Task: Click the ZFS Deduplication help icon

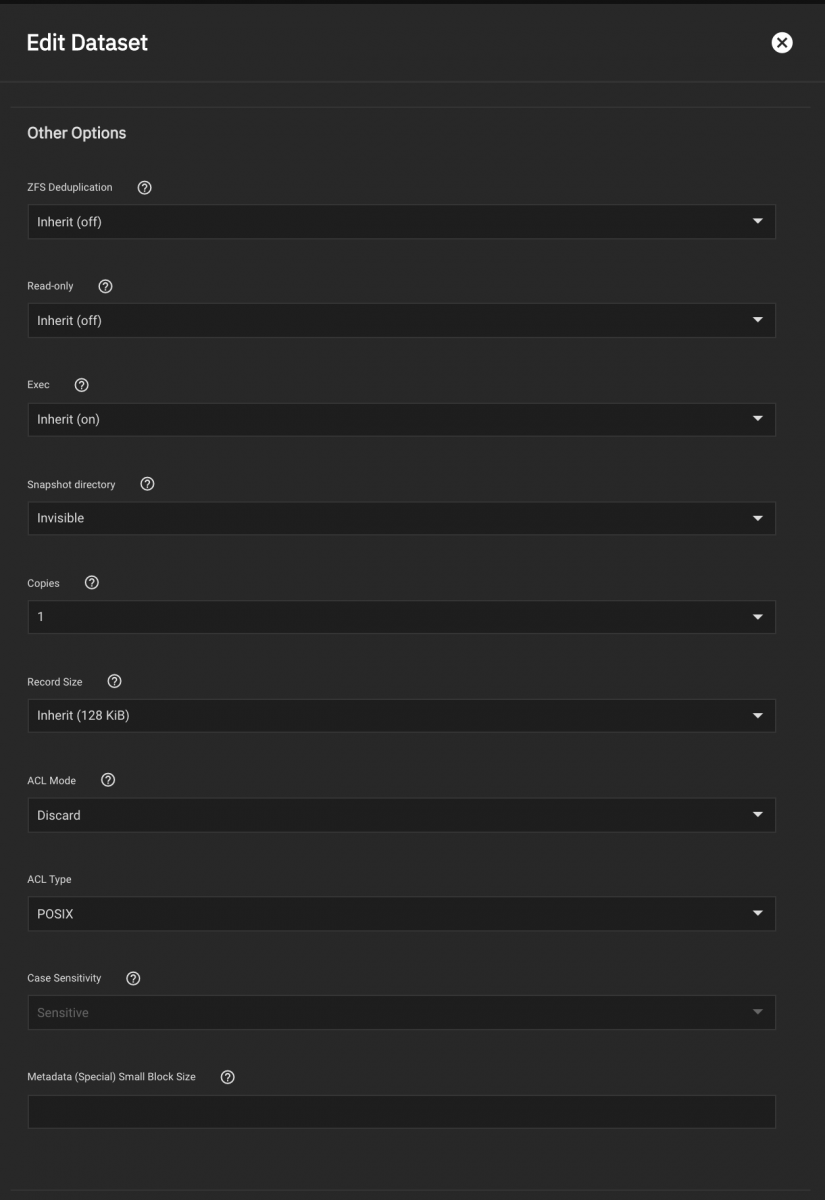Action: click(x=144, y=187)
